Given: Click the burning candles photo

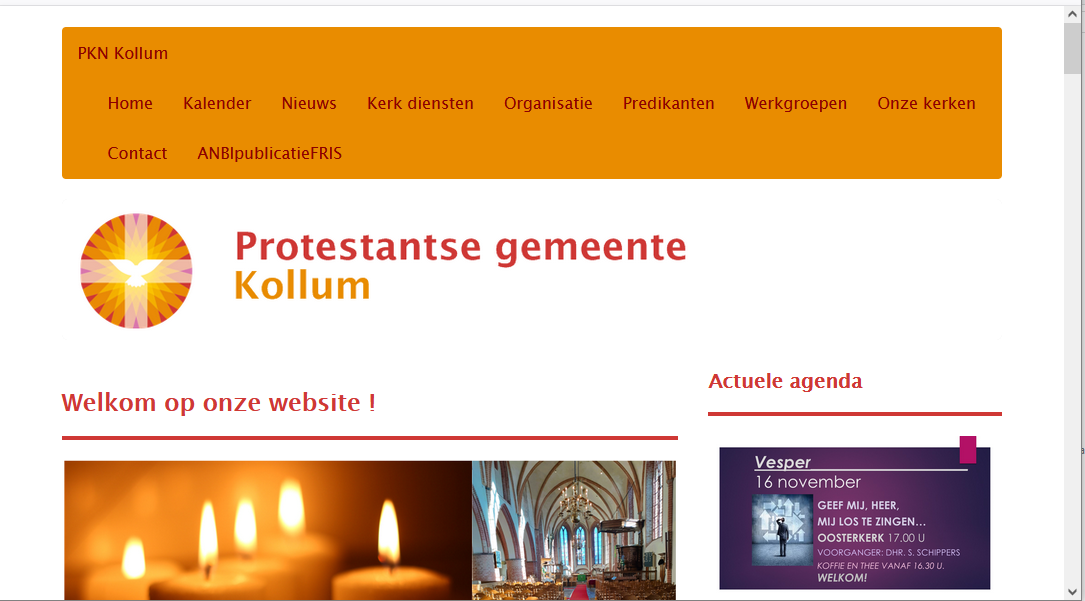Looking at the screenshot, I should click(x=268, y=530).
